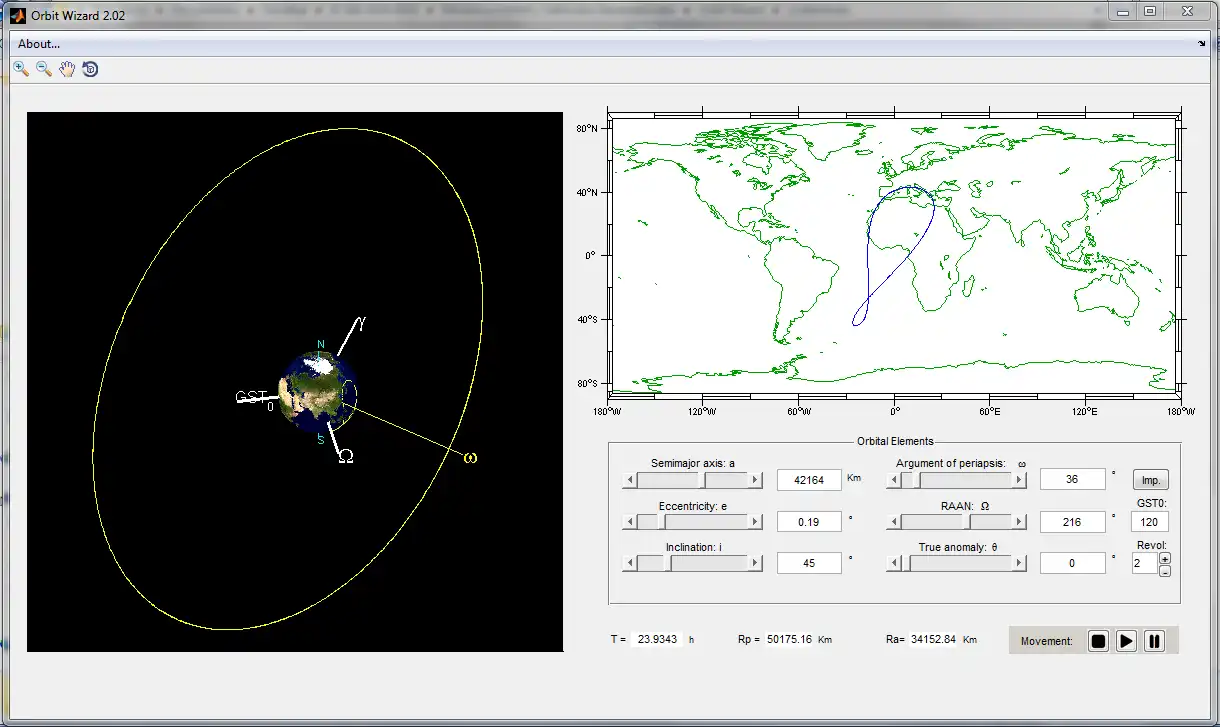Click left arrow of True anomaly slider
The width and height of the screenshot is (1220, 727).
893,564
